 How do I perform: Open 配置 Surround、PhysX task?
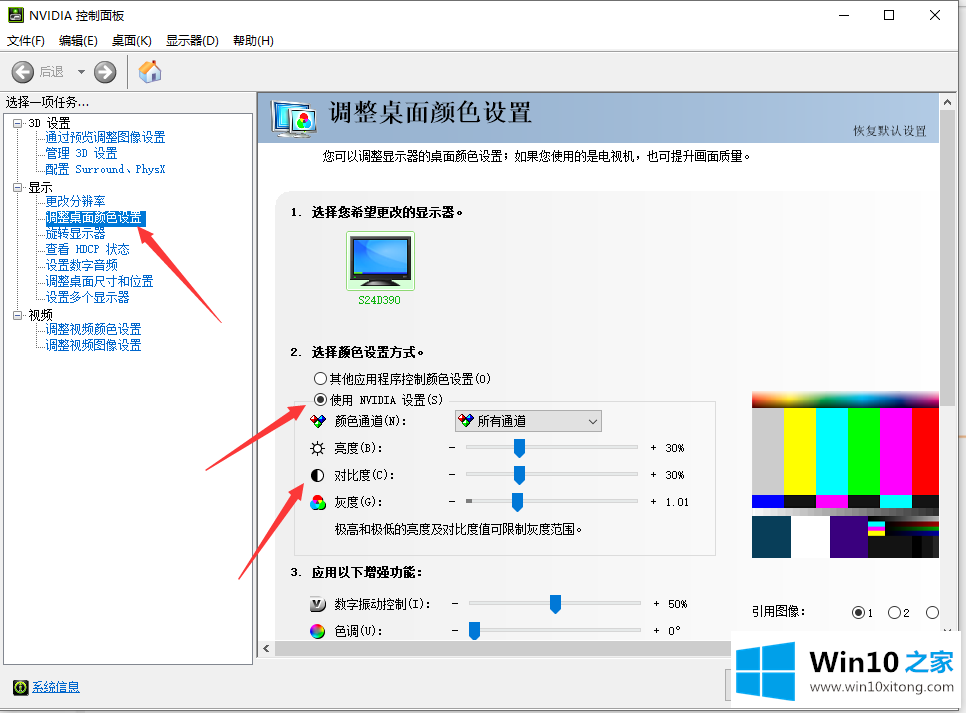[x=105, y=169]
